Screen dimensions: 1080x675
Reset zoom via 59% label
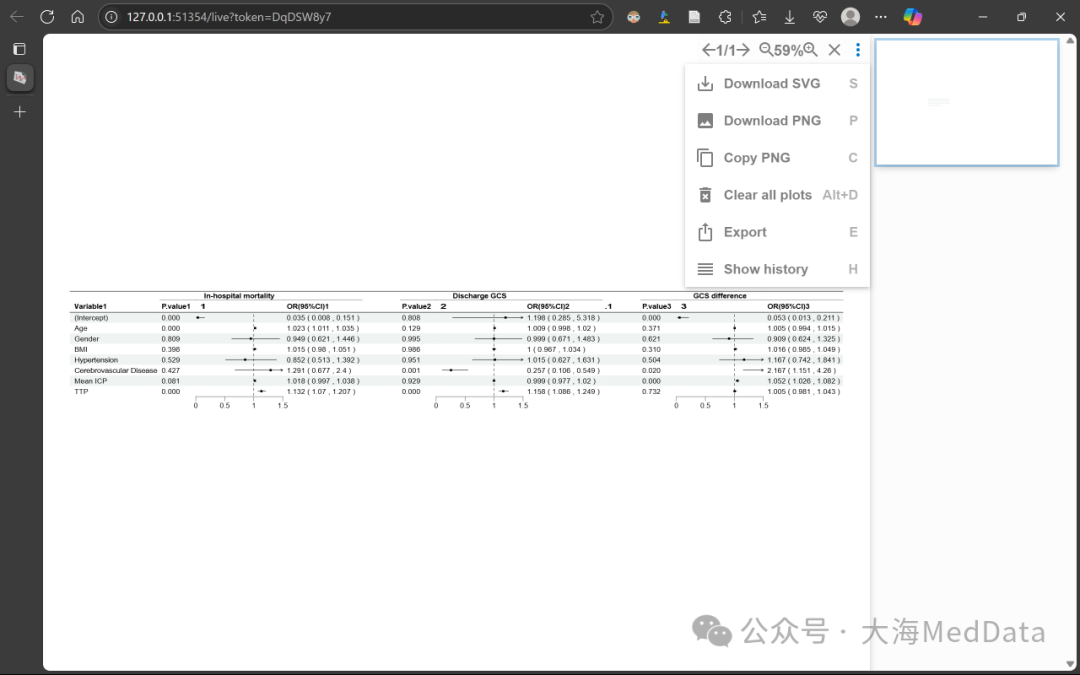pyautogui.click(x=789, y=50)
